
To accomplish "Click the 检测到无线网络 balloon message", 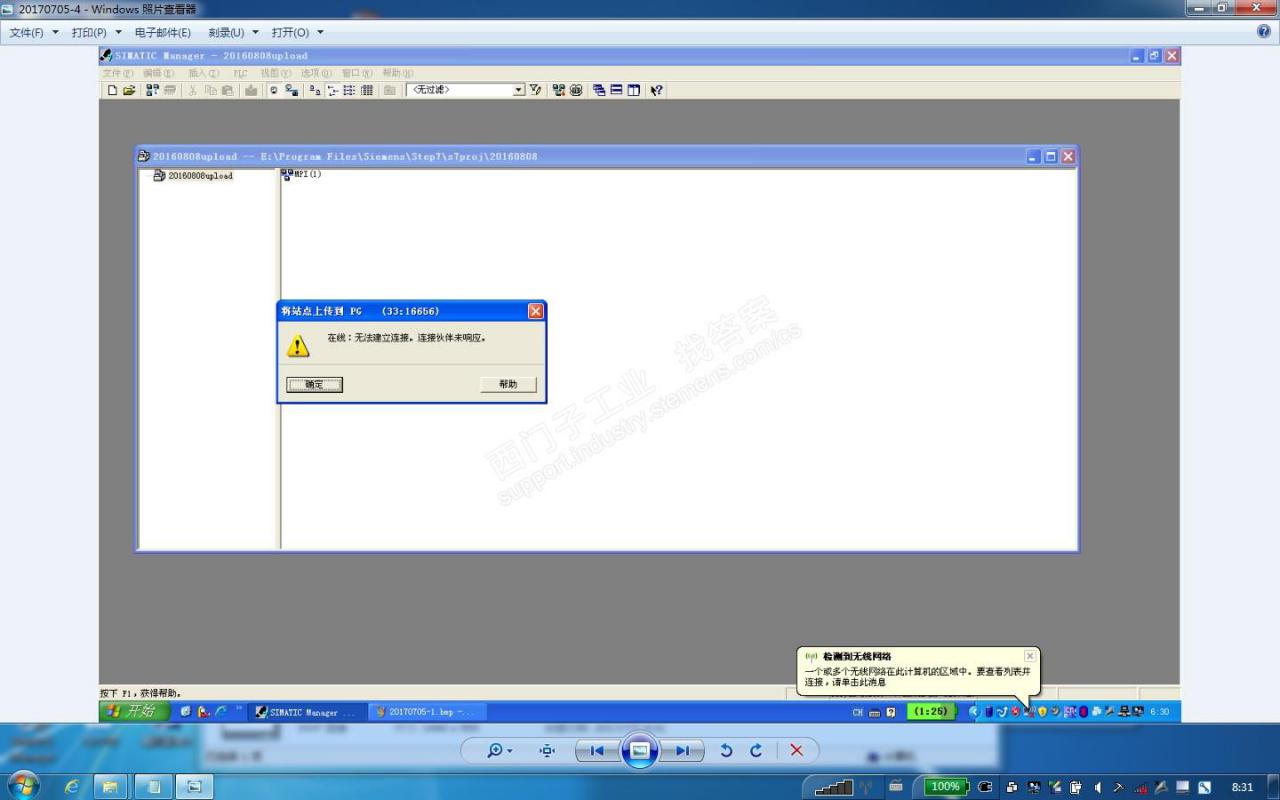I will coord(918,672).
